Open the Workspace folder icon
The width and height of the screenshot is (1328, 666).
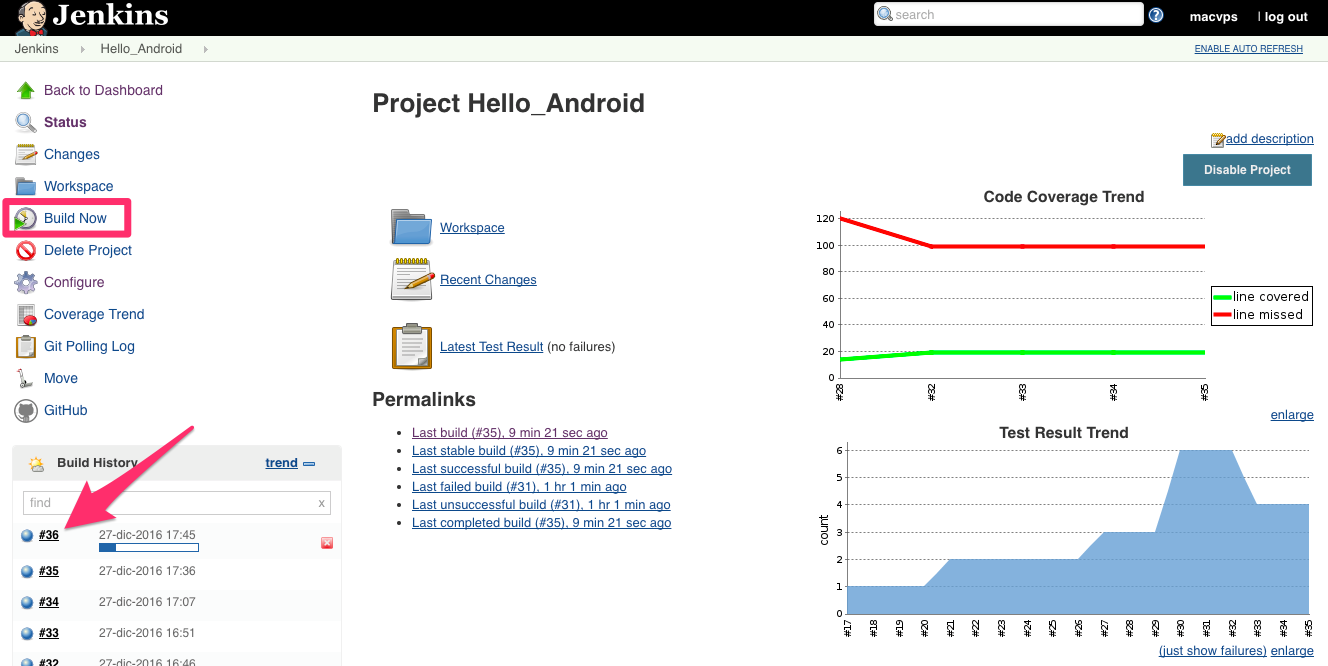click(x=411, y=227)
